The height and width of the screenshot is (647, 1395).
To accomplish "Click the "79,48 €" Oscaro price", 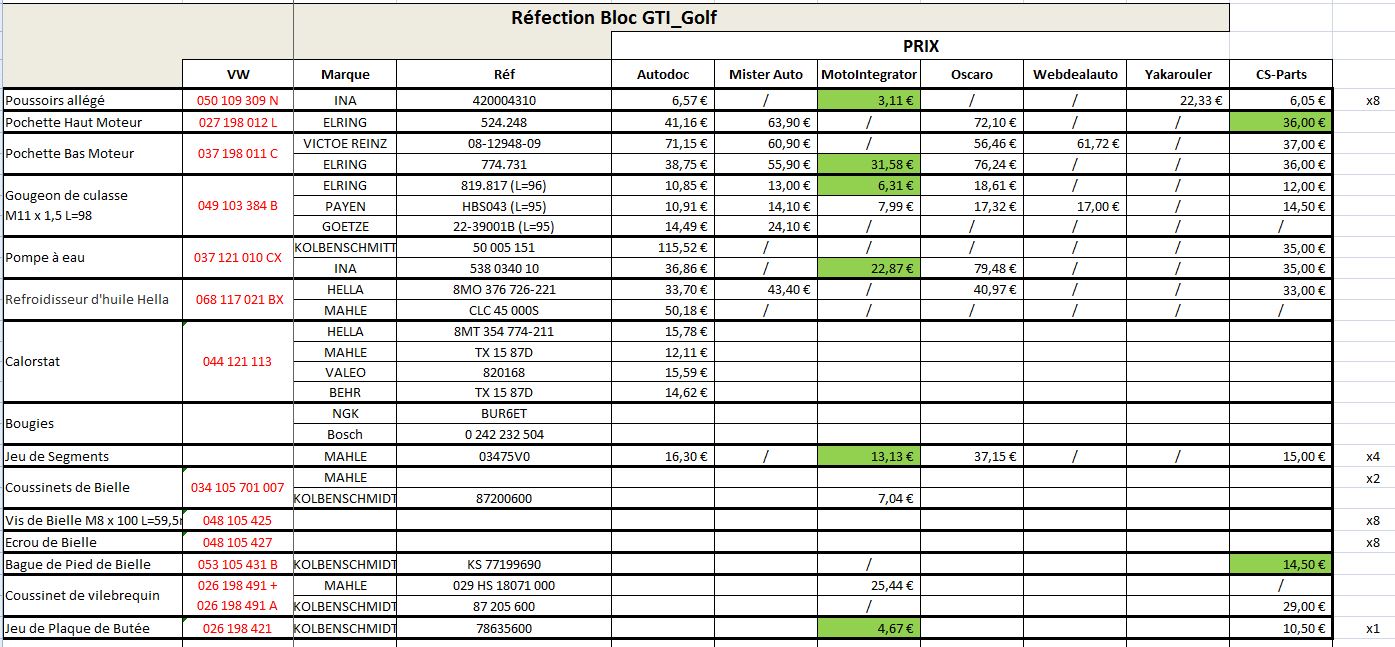I will [x=972, y=268].
